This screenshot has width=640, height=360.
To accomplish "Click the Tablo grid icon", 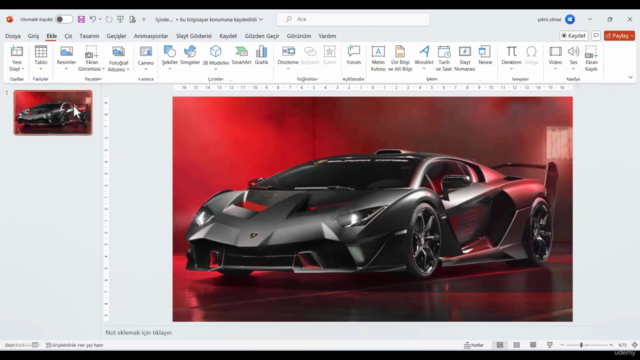I will pyautogui.click(x=41, y=52).
